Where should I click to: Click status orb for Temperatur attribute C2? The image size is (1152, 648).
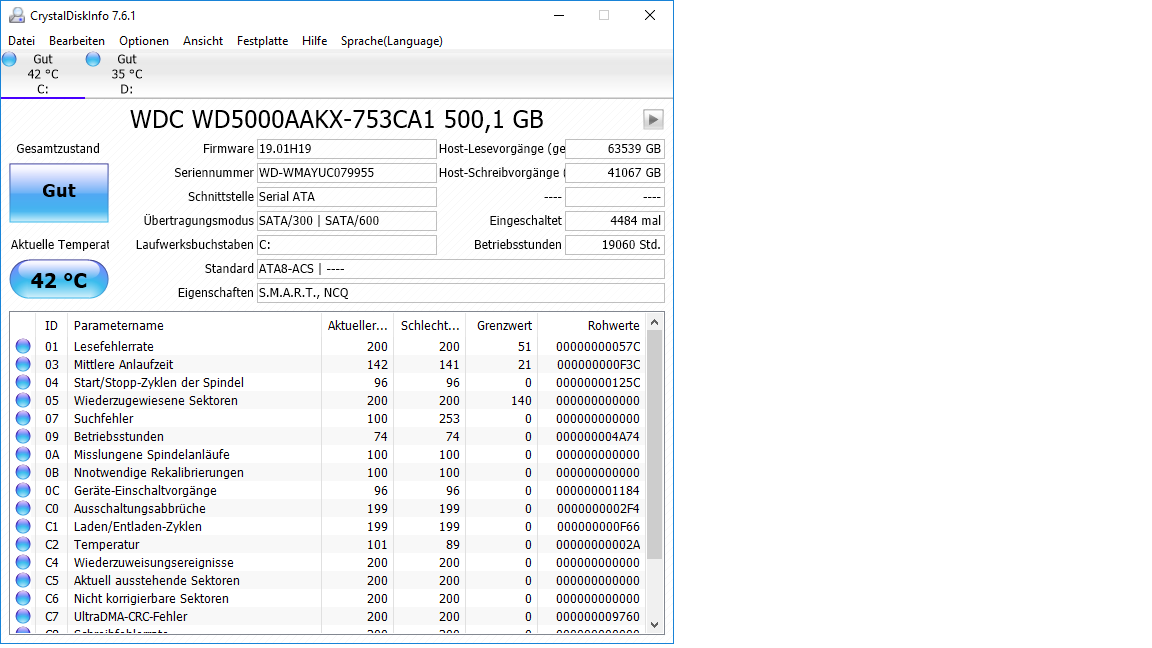pyautogui.click(x=24, y=544)
